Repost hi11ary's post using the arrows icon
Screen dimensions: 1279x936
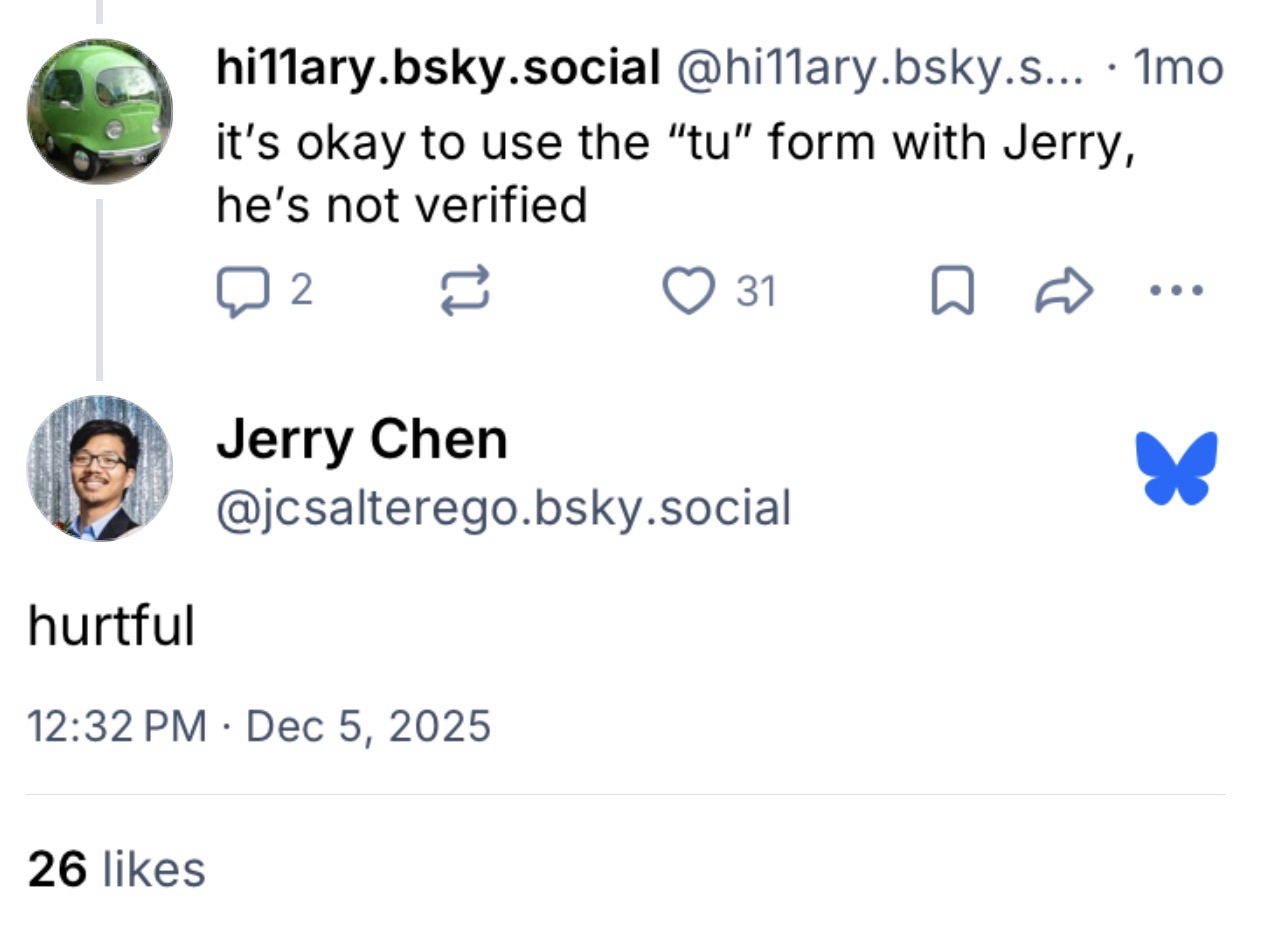pos(465,292)
